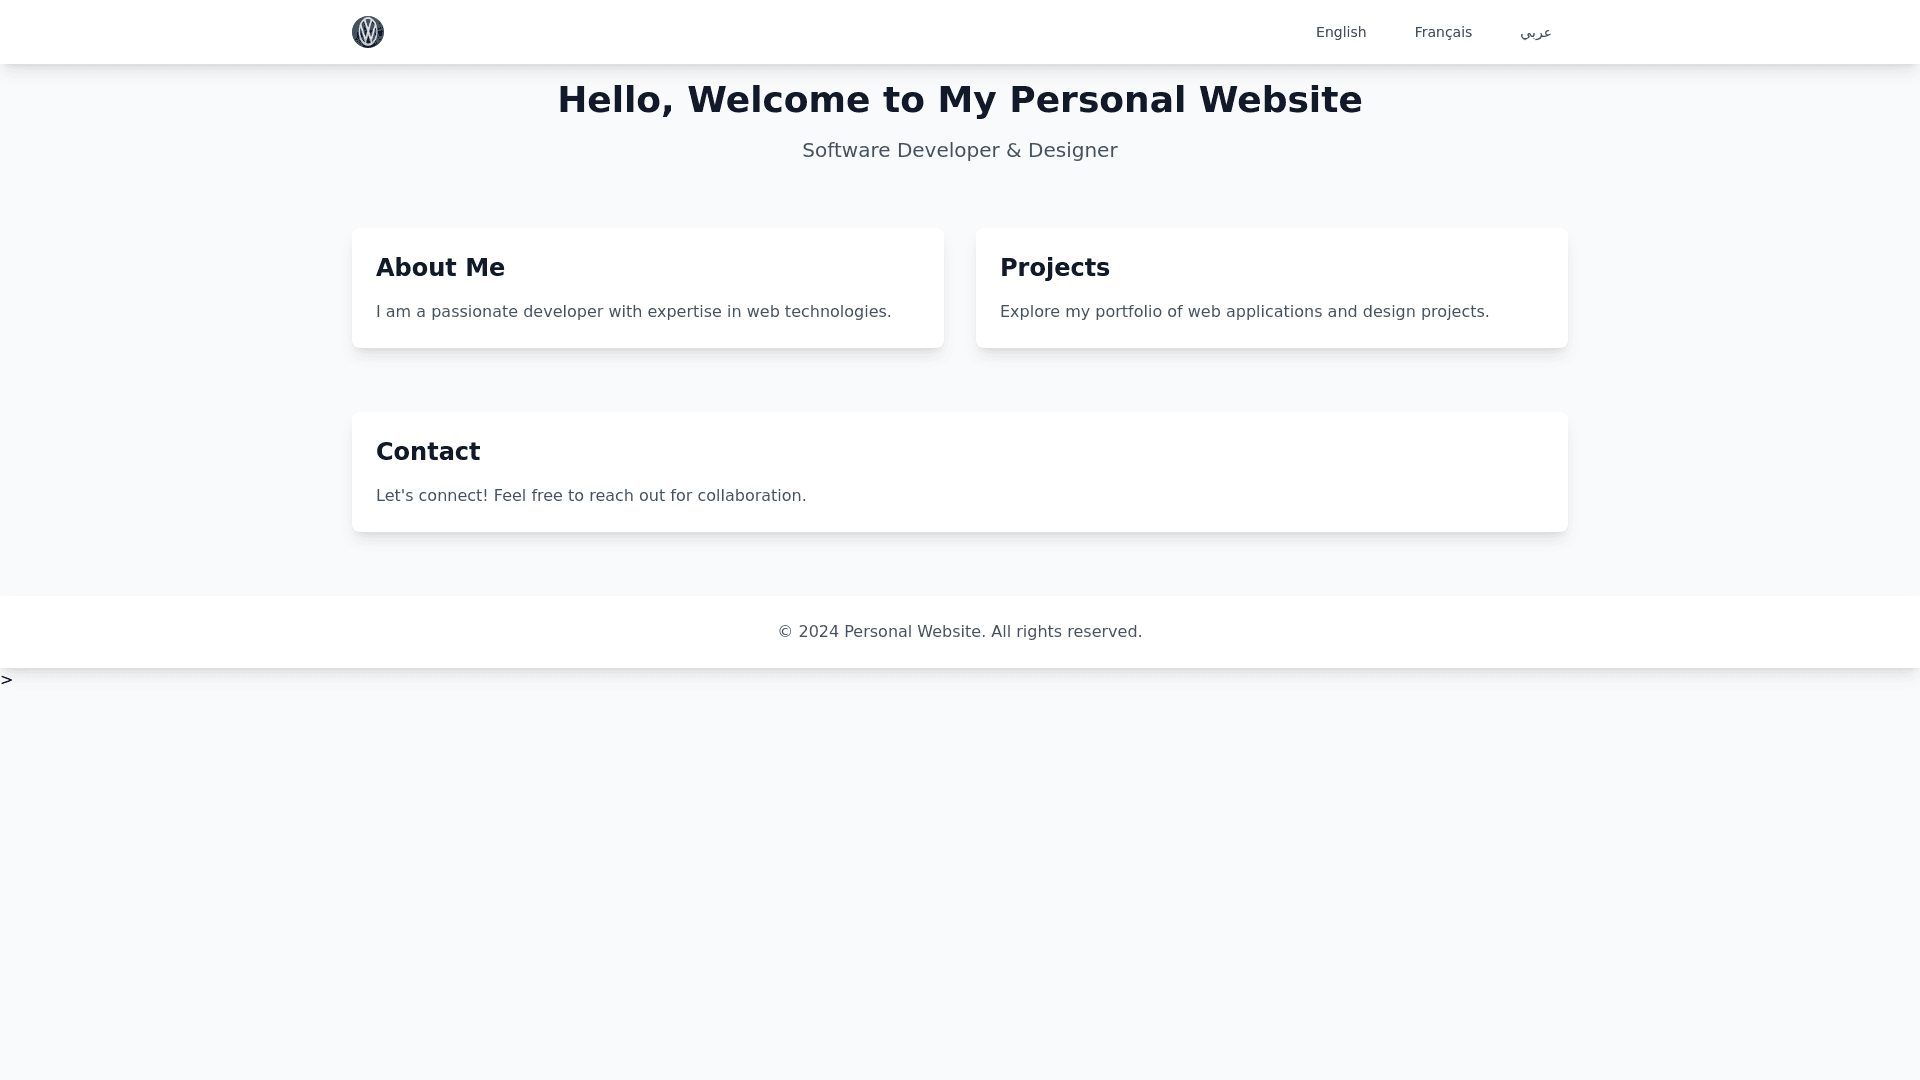1920x1080 pixels.
Task: Click the stray '>' character below footer
Action: 7,680
